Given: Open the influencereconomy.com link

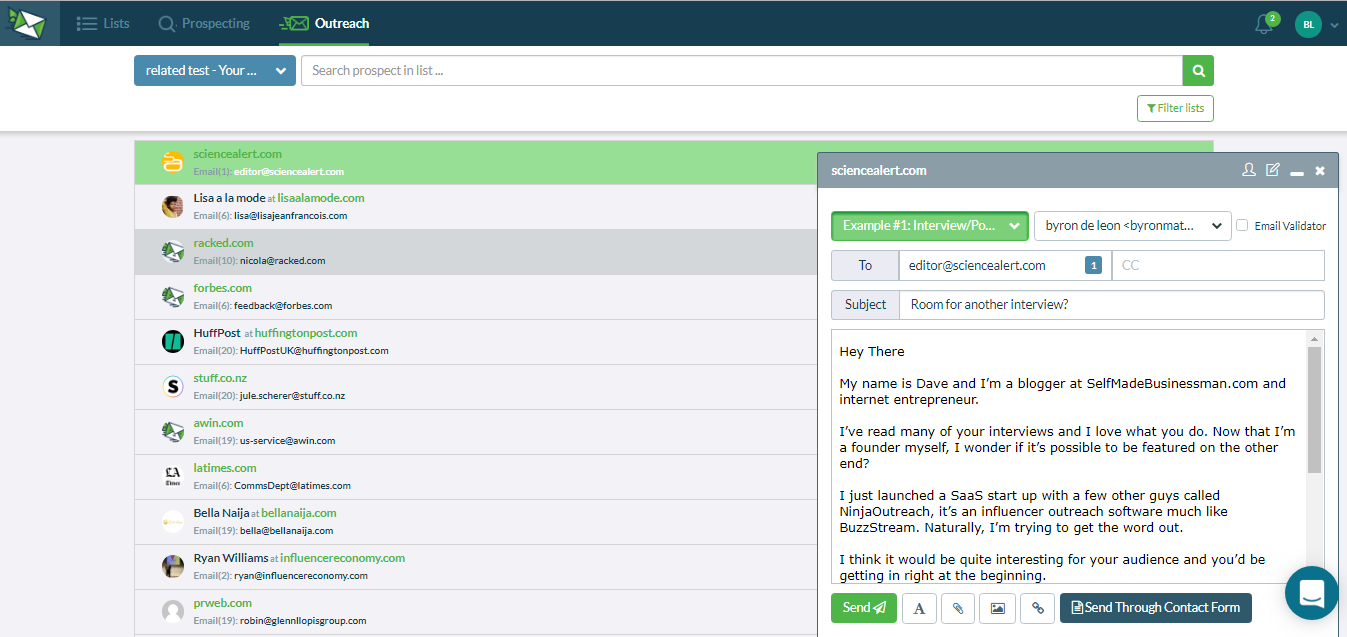Looking at the screenshot, I should pos(343,558).
